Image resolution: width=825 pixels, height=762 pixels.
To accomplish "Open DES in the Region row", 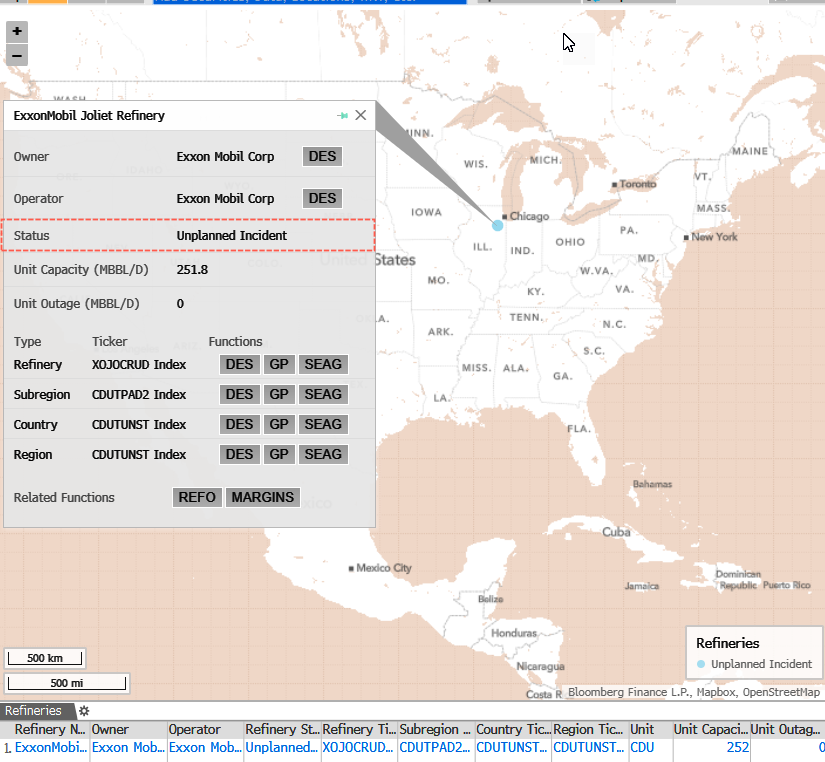I will pyautogui.click(x=239, y=454).
